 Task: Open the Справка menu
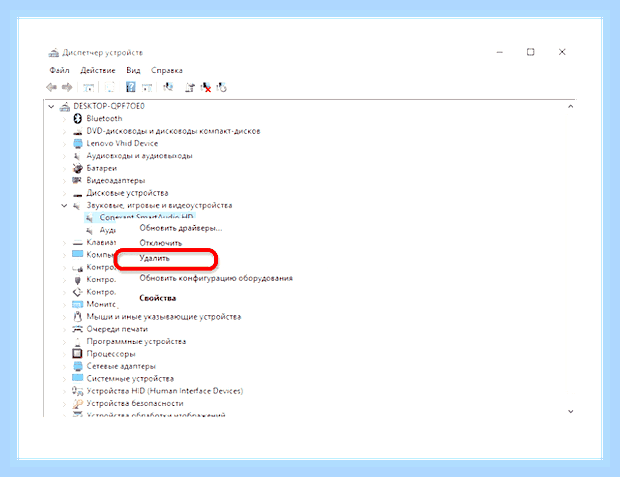pos(166,70)
